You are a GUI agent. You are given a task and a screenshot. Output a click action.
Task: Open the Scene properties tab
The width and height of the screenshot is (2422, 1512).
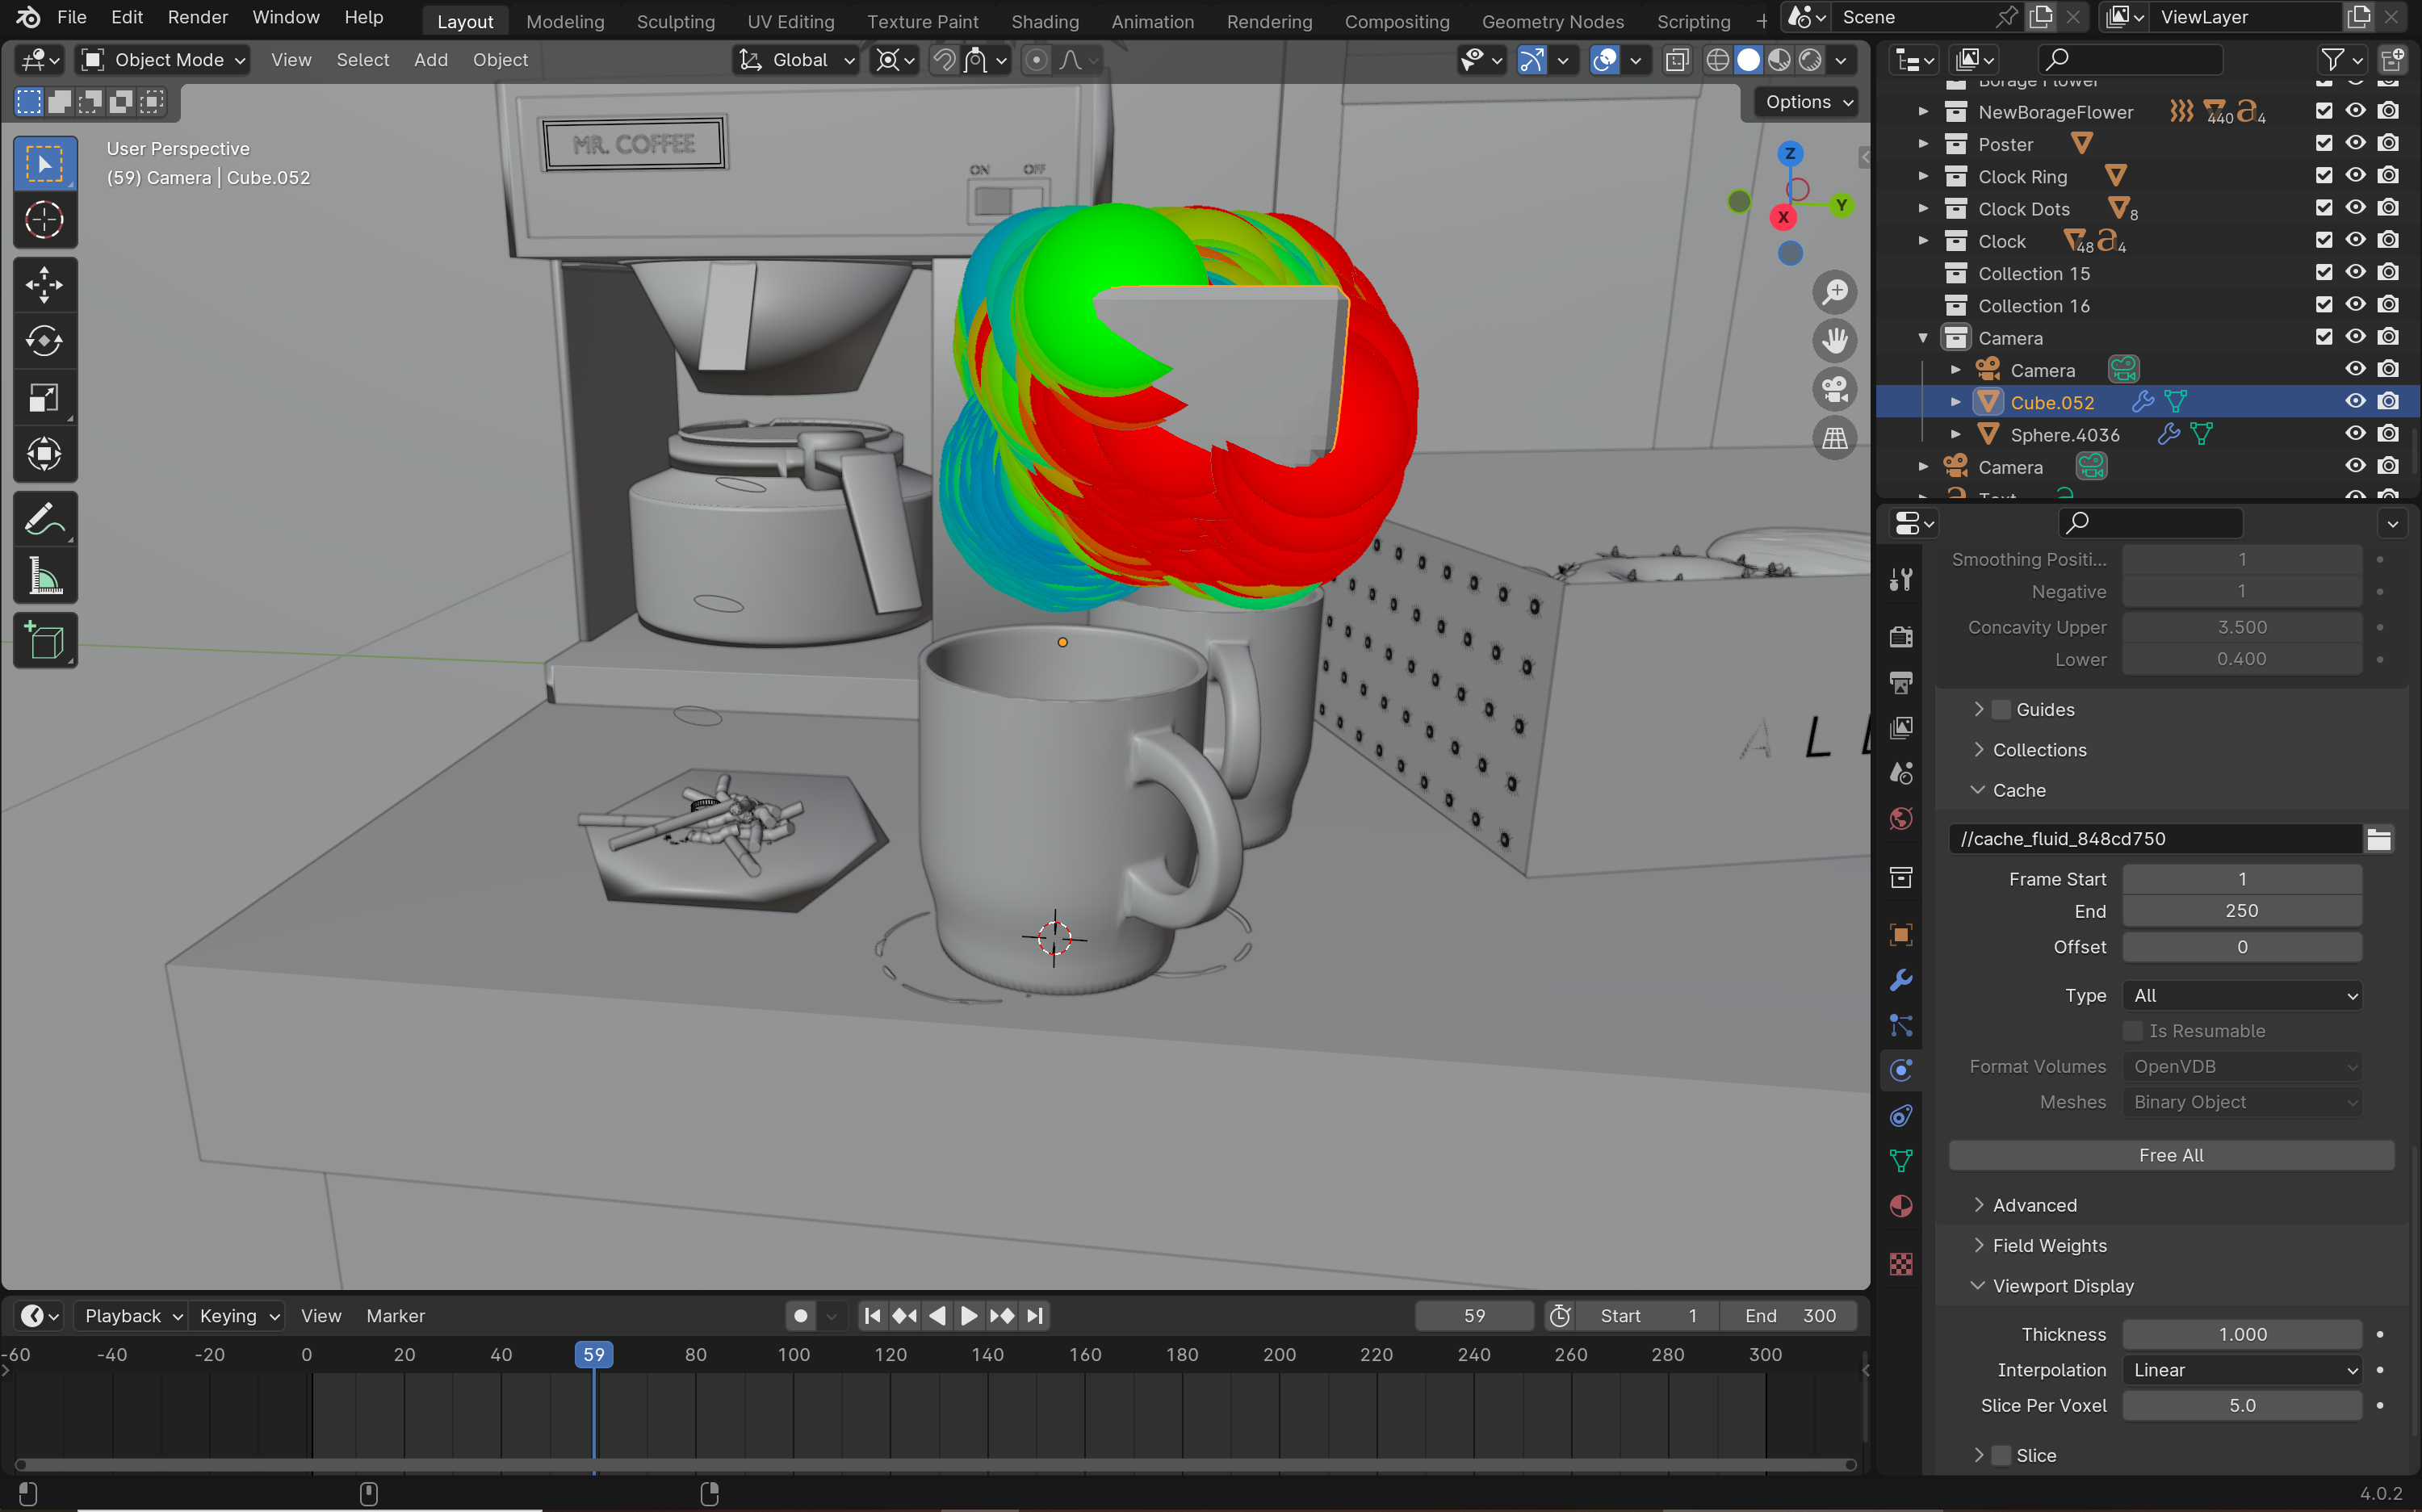[x=1901, y=773]
